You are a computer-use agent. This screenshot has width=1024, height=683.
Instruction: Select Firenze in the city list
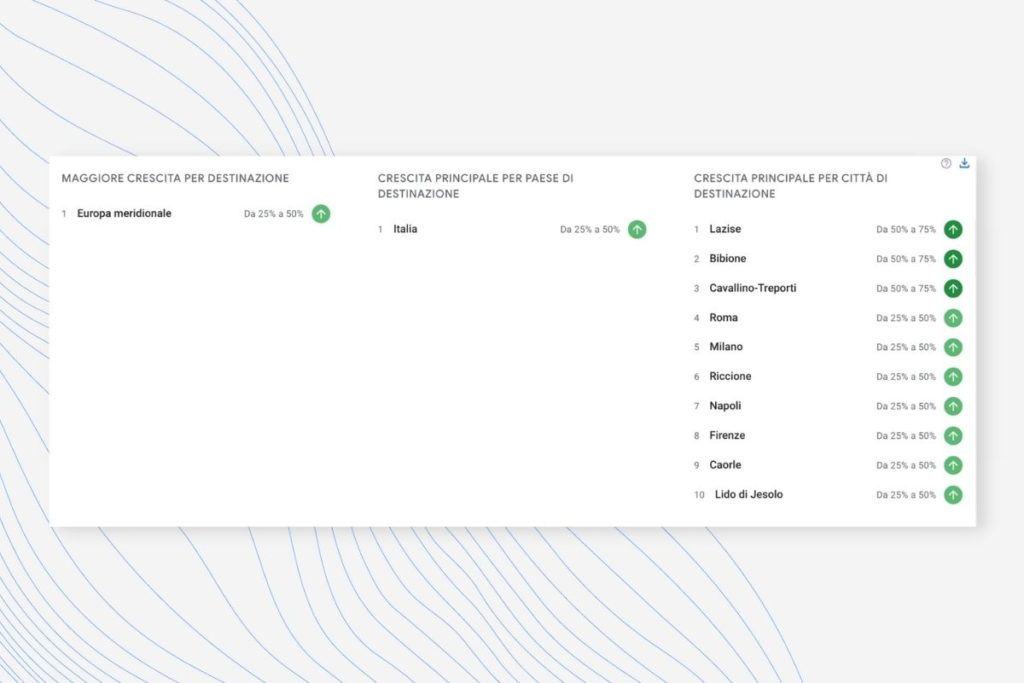pyautogui.click(x=727, y=436)
